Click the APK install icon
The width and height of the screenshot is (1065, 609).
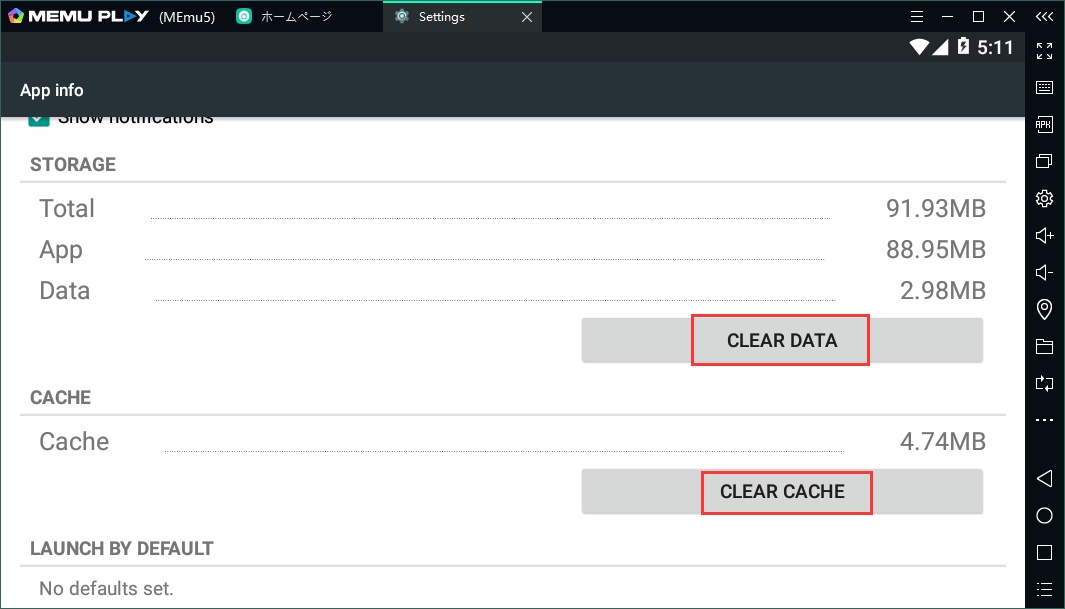click(x=1044, y=124)
